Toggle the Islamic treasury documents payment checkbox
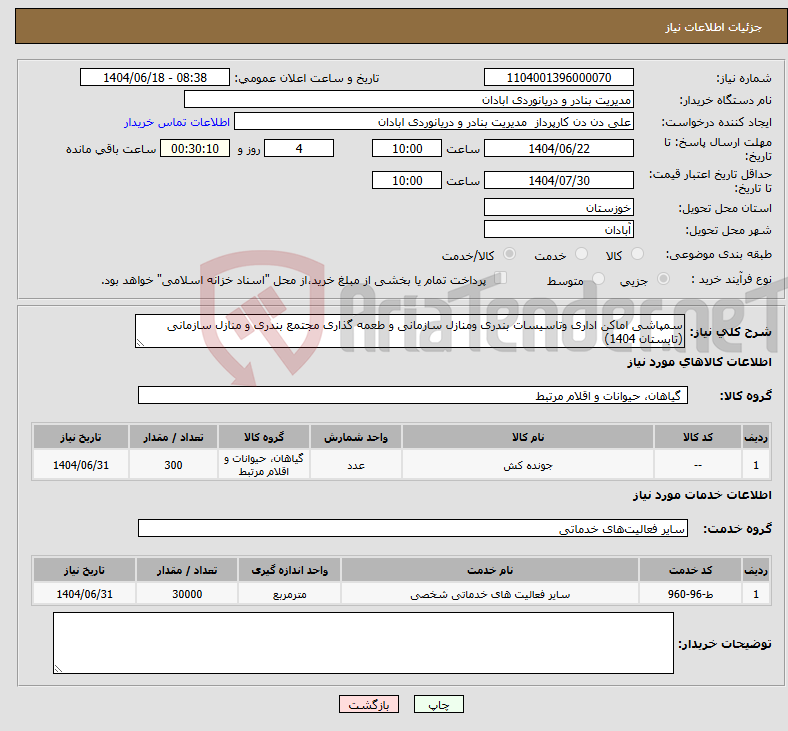Viewport: 788px width, 731px height. 501,279
